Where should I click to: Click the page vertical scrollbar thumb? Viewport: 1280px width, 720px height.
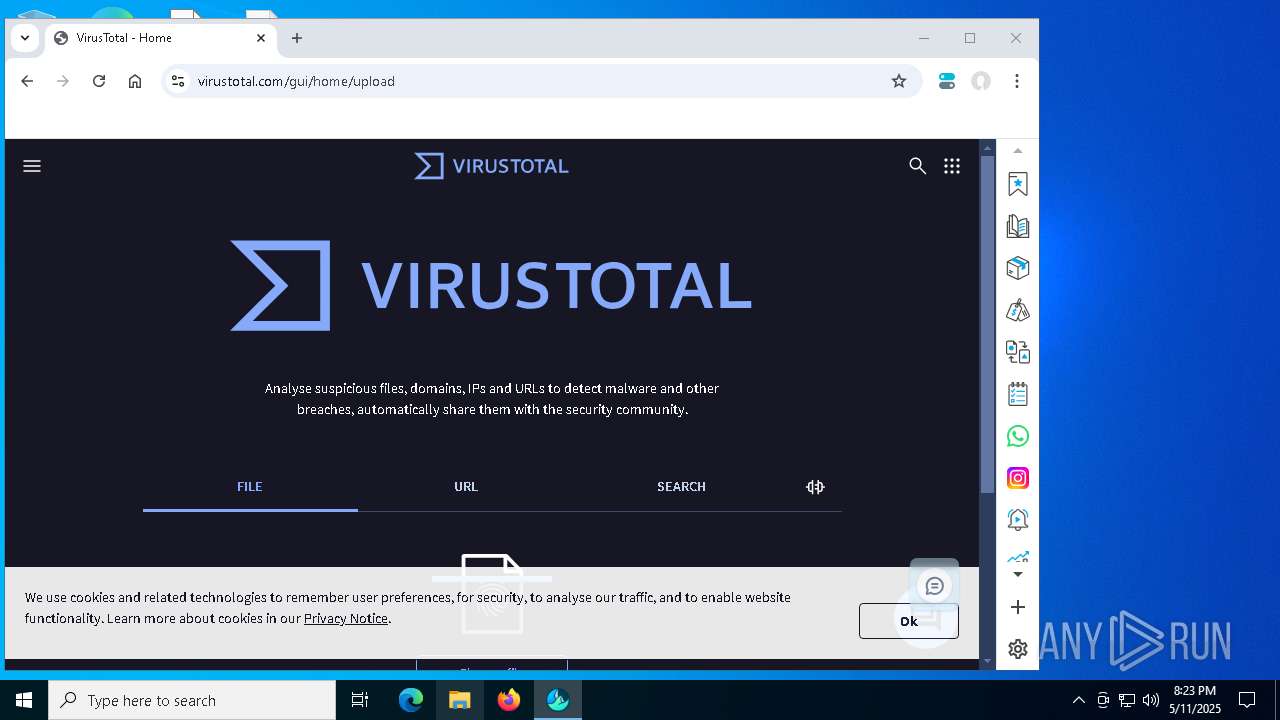pos(987,325)
